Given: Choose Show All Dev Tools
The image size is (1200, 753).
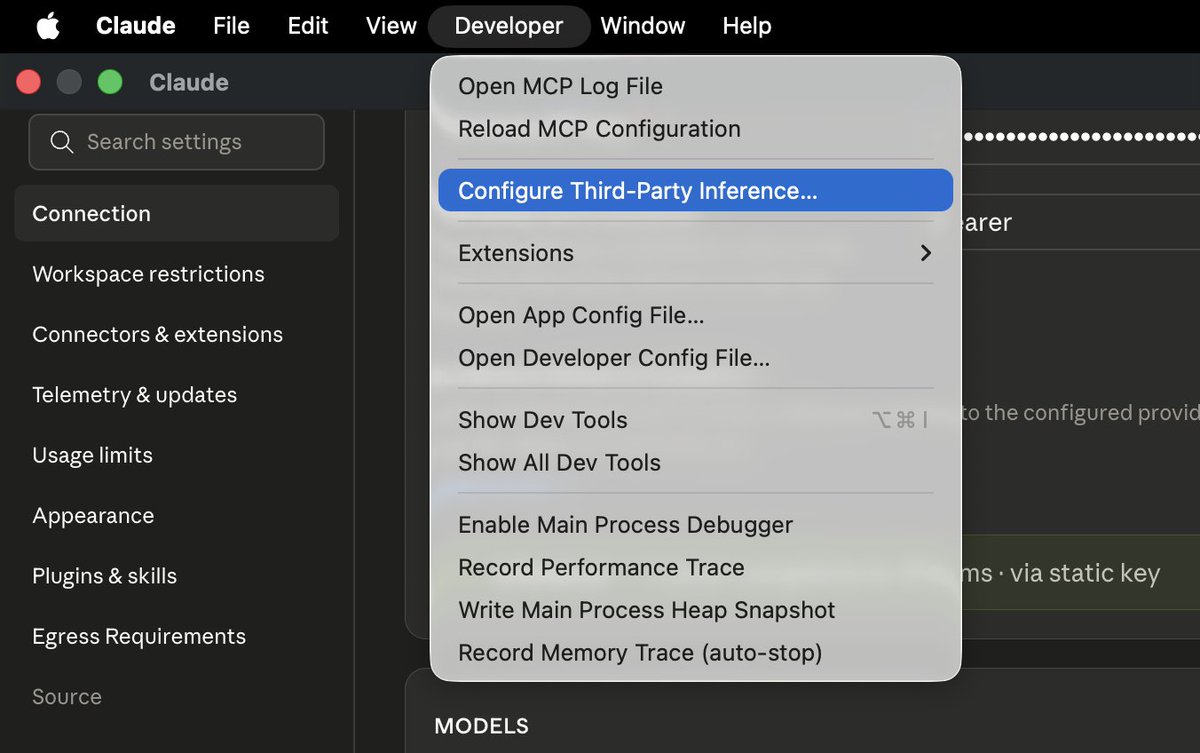Looking at the screenshot, I should pos(695,463).
